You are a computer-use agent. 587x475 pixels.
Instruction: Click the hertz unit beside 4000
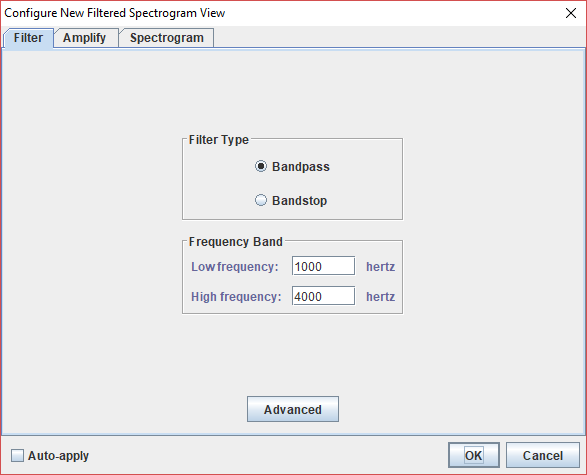coord(380,296)
